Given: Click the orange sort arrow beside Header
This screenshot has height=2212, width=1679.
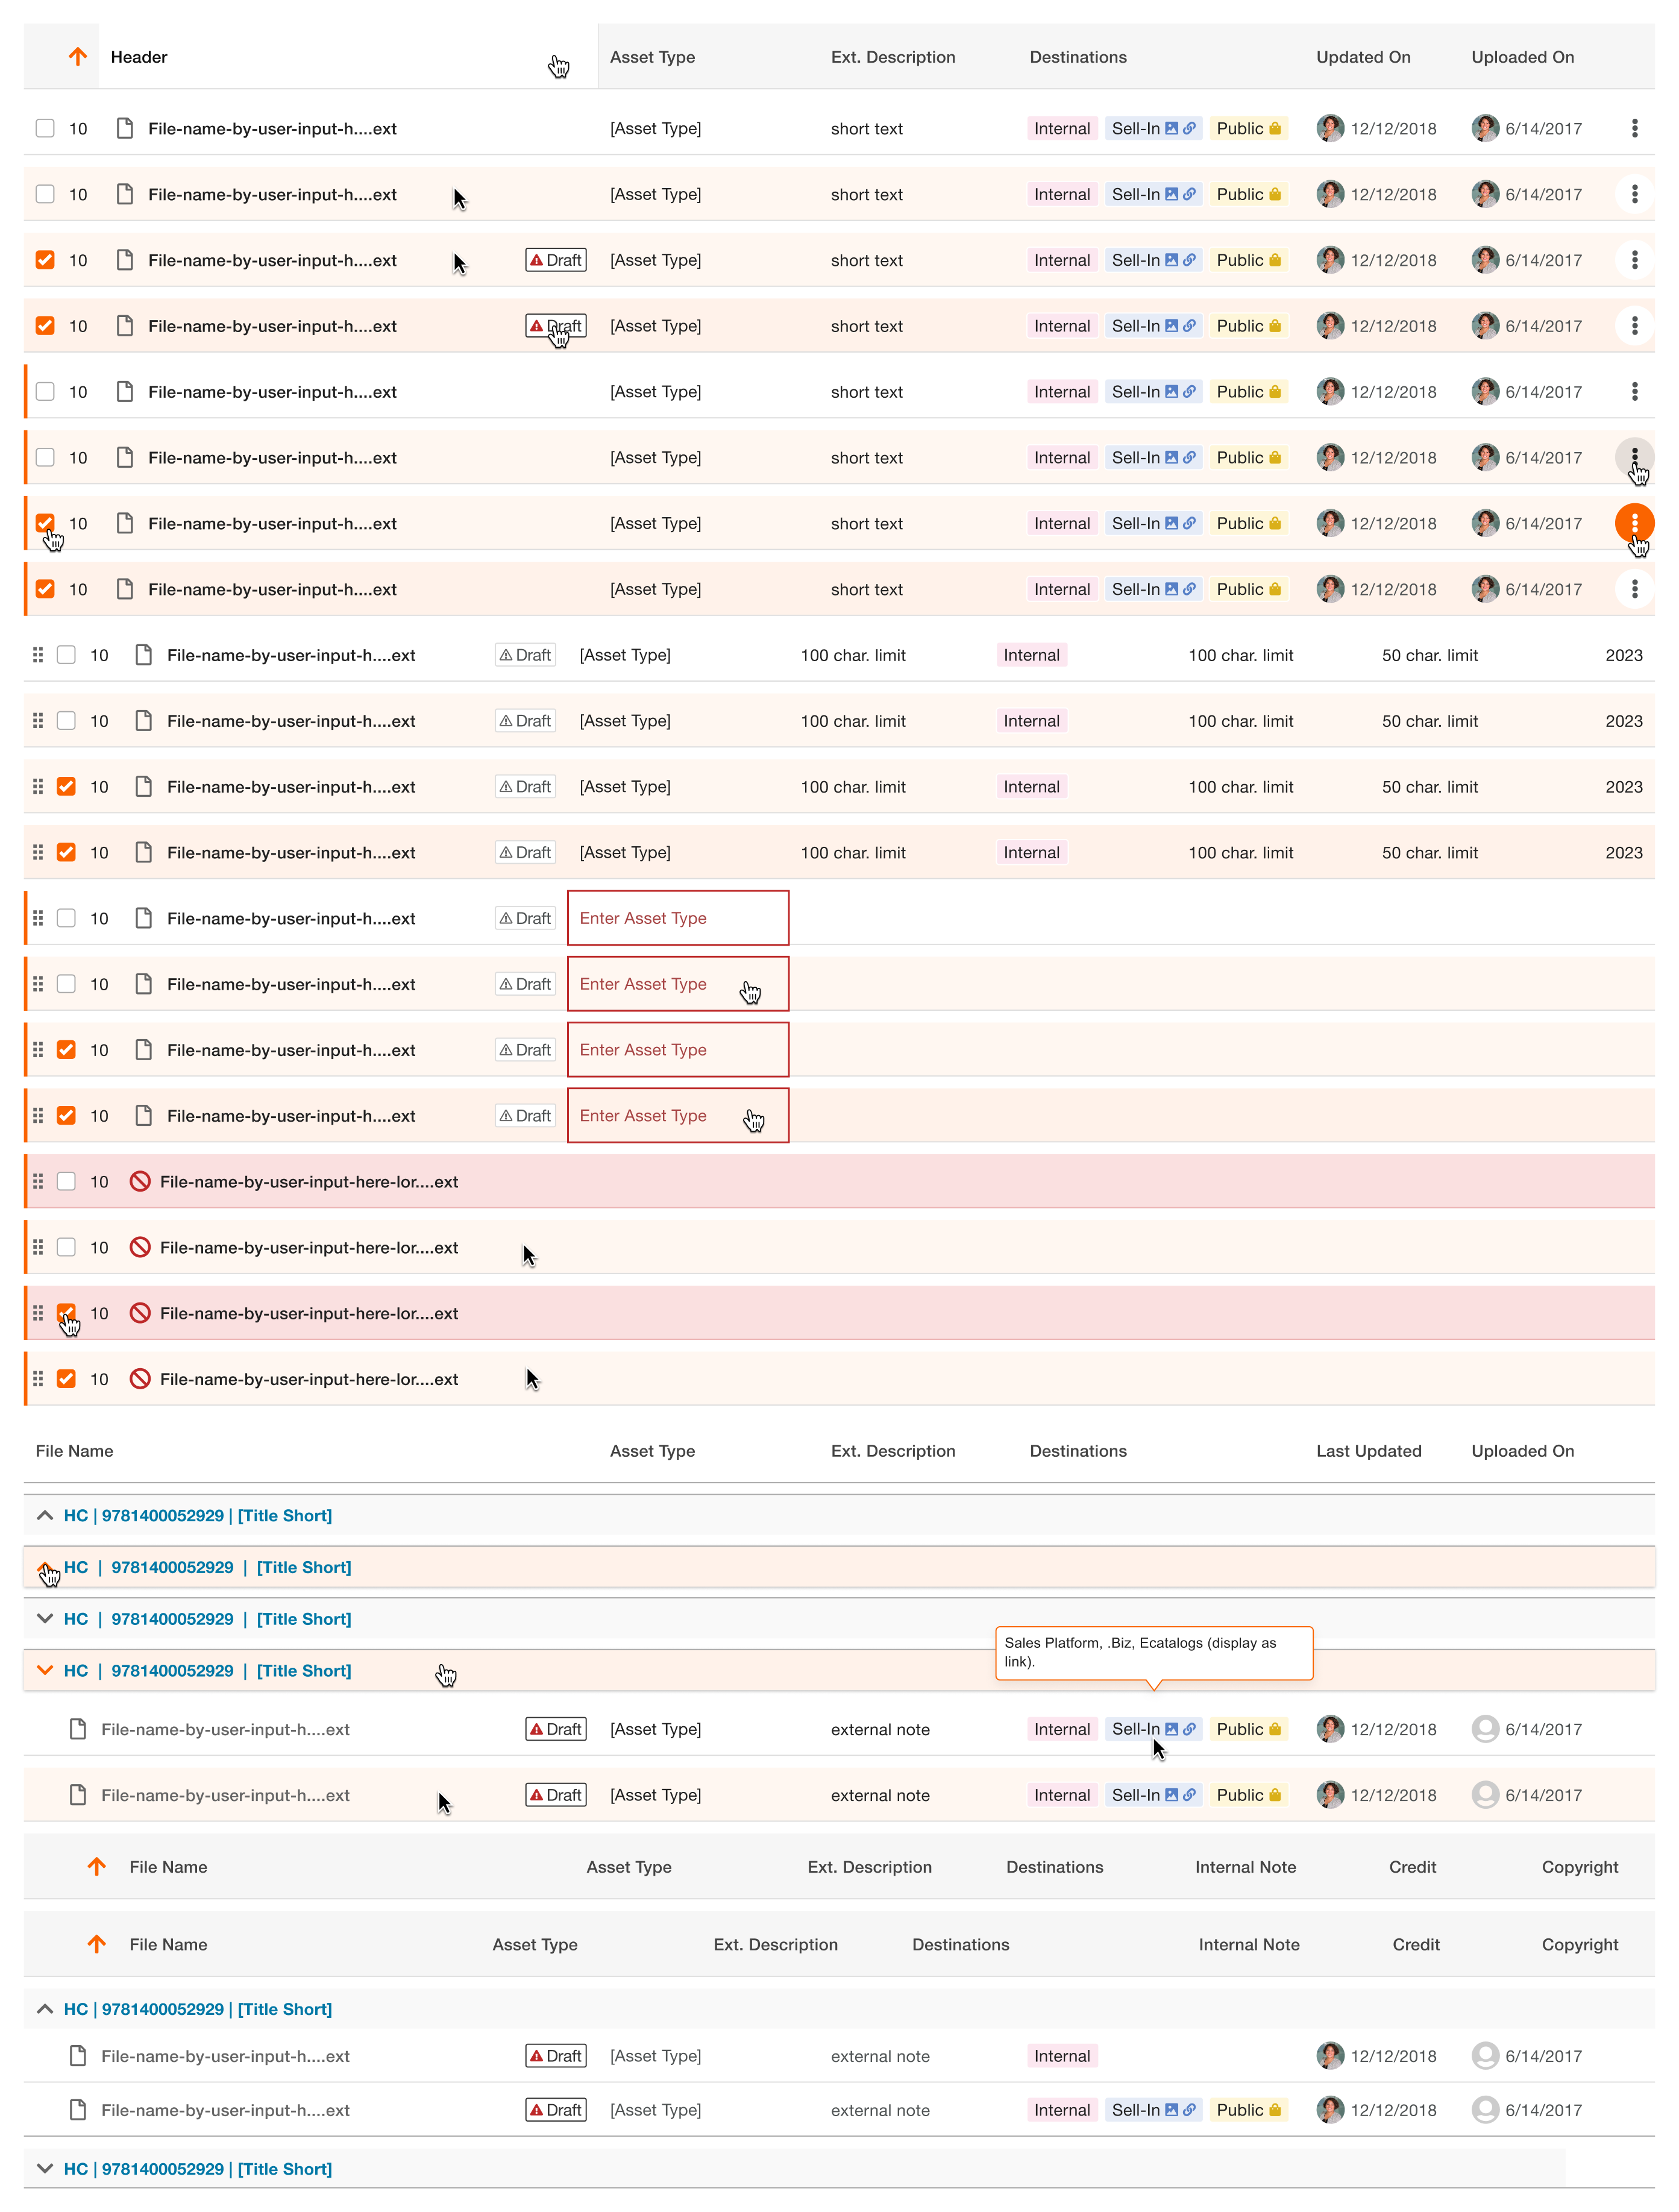Looking at the screenshot, I should pos(78,57).
